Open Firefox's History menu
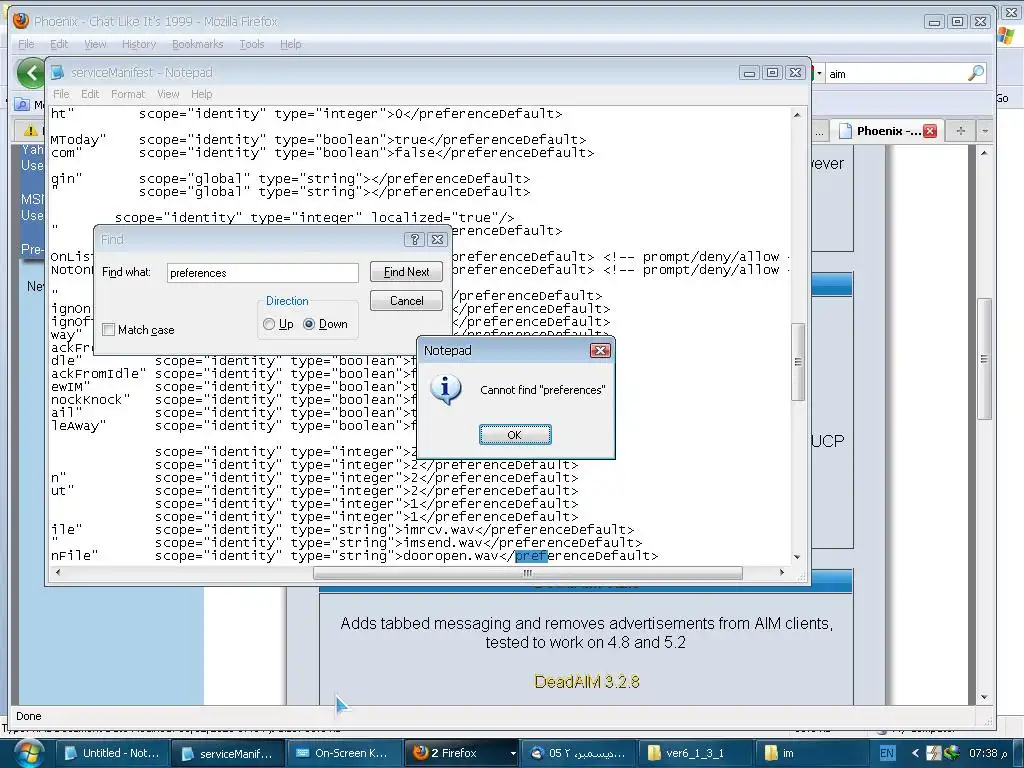 pos(139,44)
